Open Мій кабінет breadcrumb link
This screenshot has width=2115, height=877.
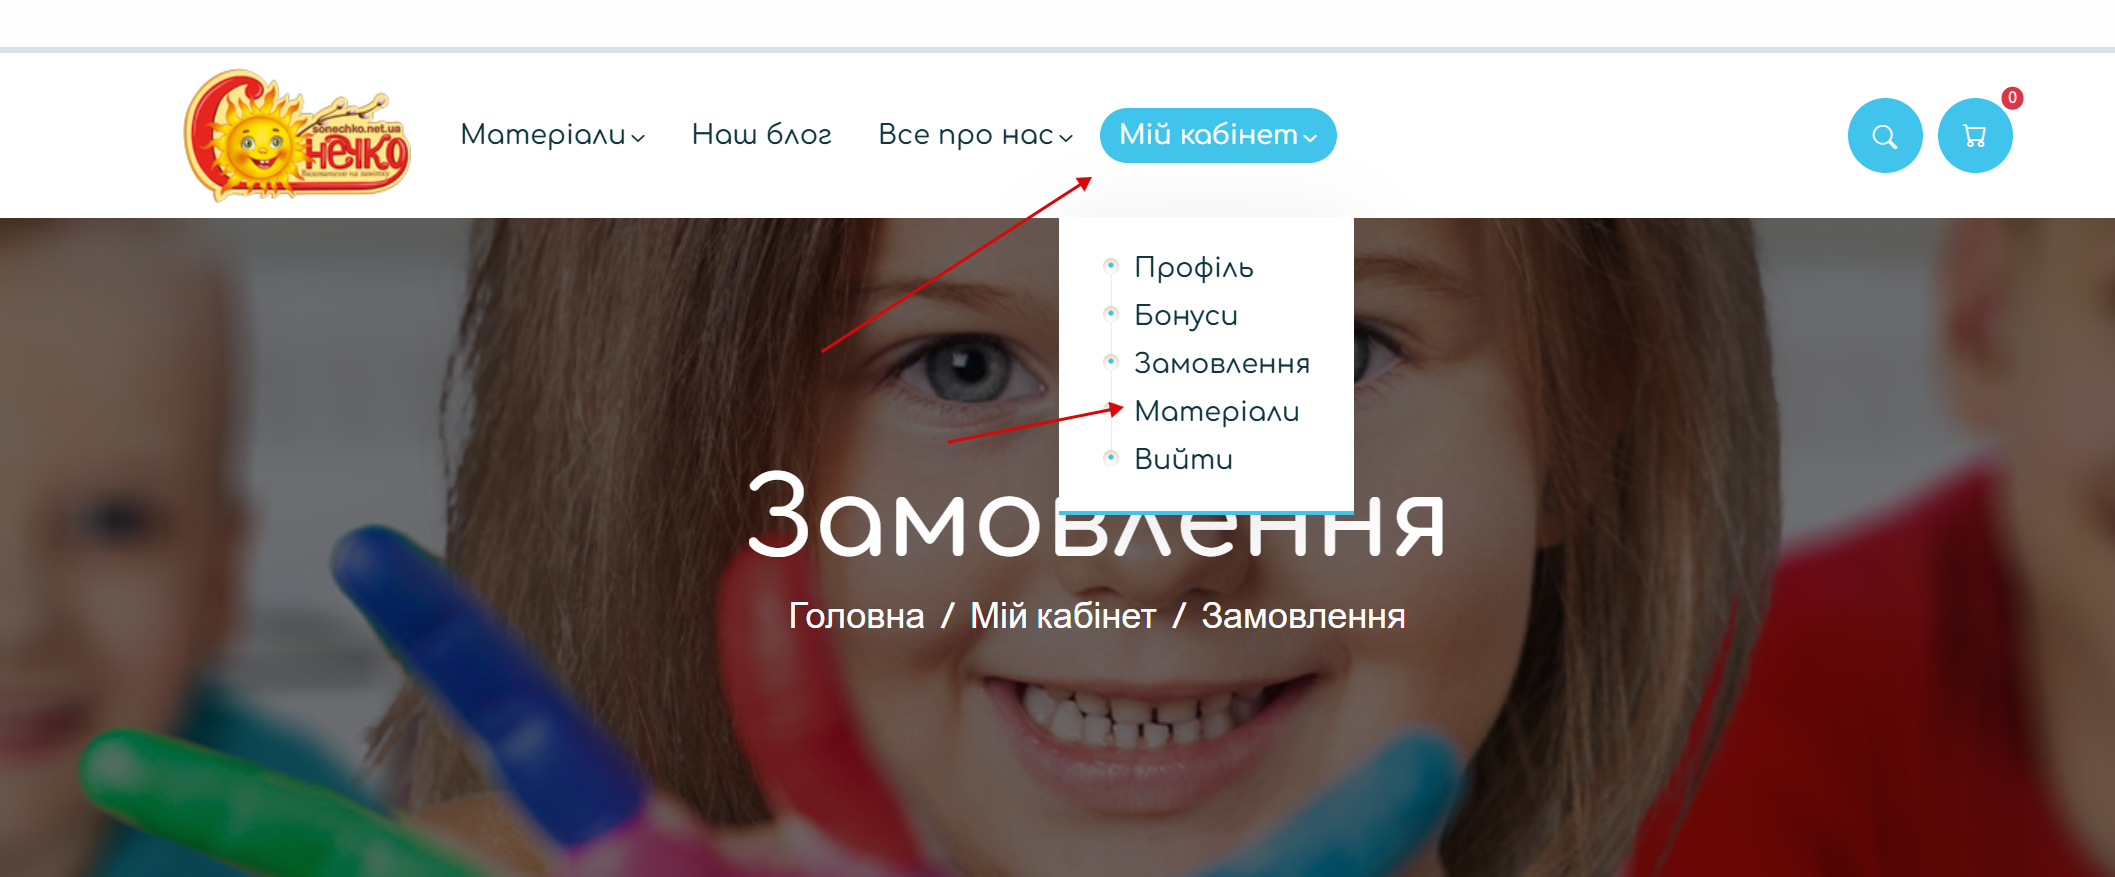1063,616
